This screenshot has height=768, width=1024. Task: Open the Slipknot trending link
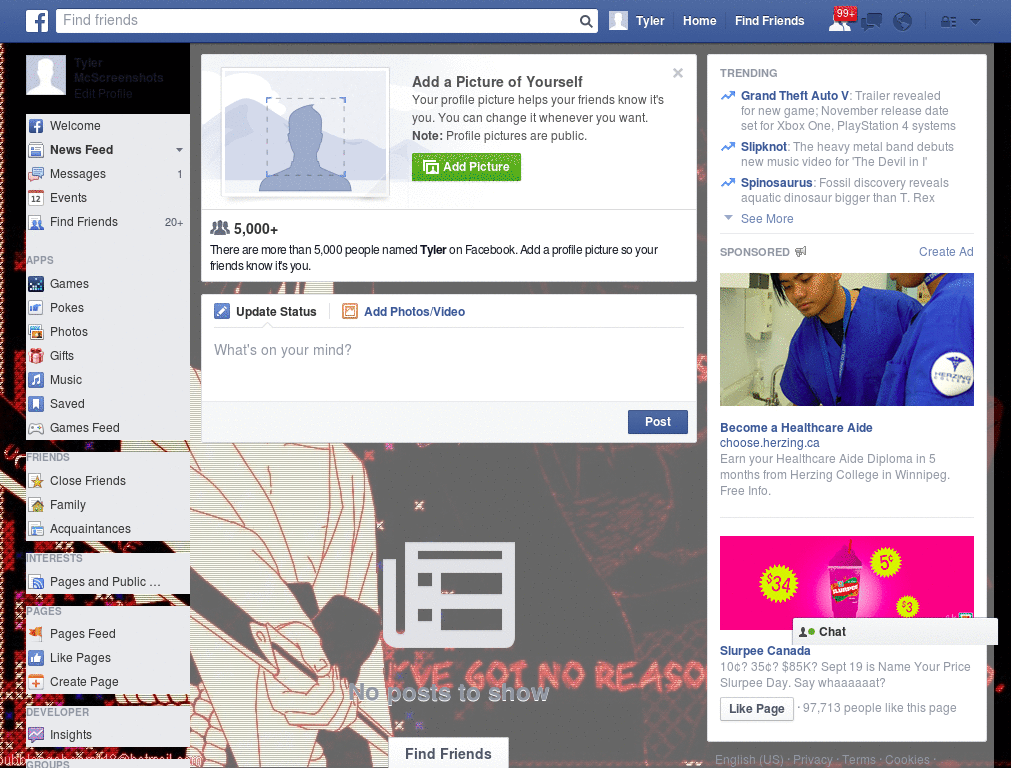[763, 147]
